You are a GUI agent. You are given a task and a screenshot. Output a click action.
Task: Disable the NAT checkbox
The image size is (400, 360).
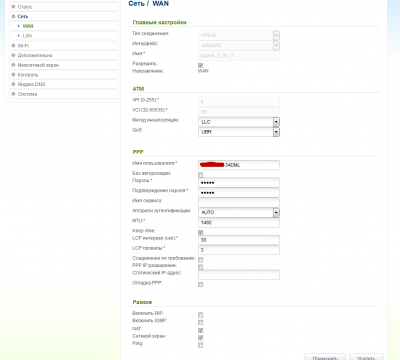201,330
